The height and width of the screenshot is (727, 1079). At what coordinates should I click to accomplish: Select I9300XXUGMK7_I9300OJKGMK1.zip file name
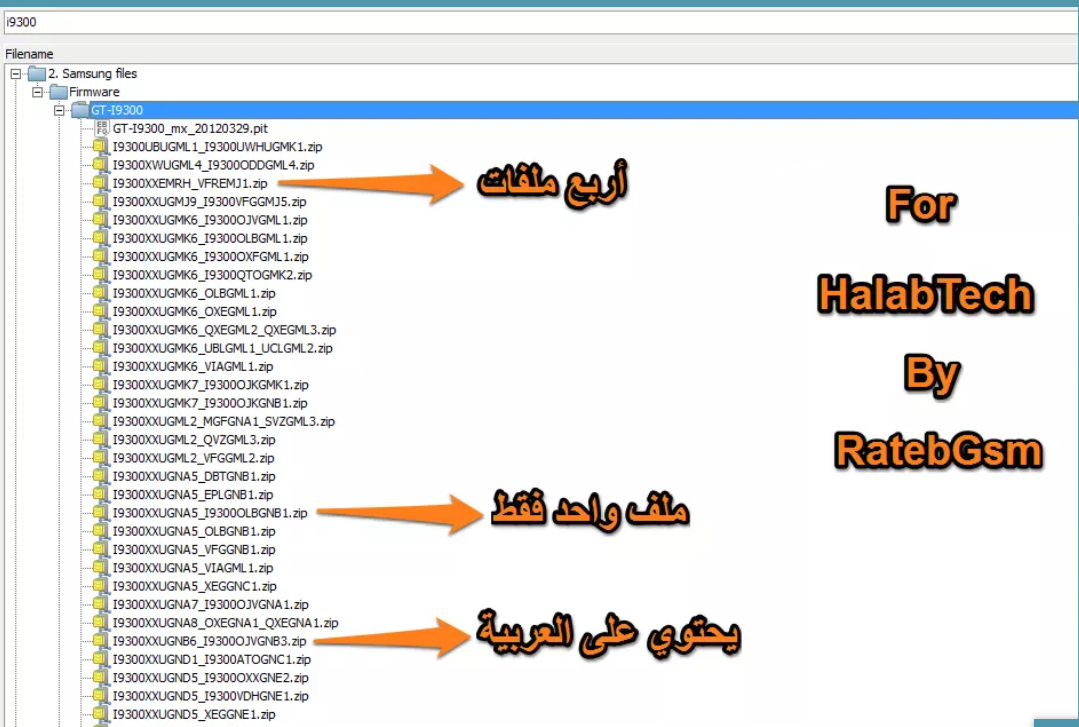click(211, 385)
